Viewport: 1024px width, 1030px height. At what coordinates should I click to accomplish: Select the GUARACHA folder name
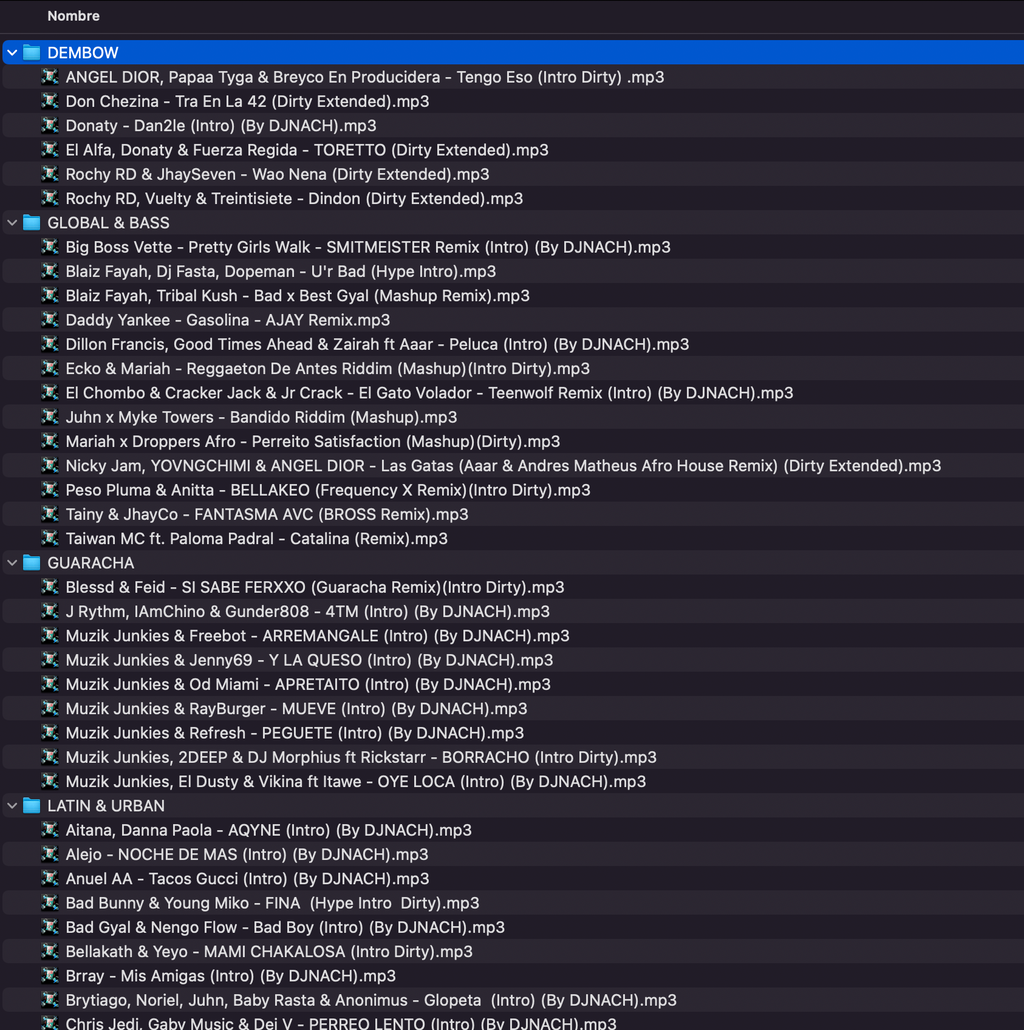91,563
